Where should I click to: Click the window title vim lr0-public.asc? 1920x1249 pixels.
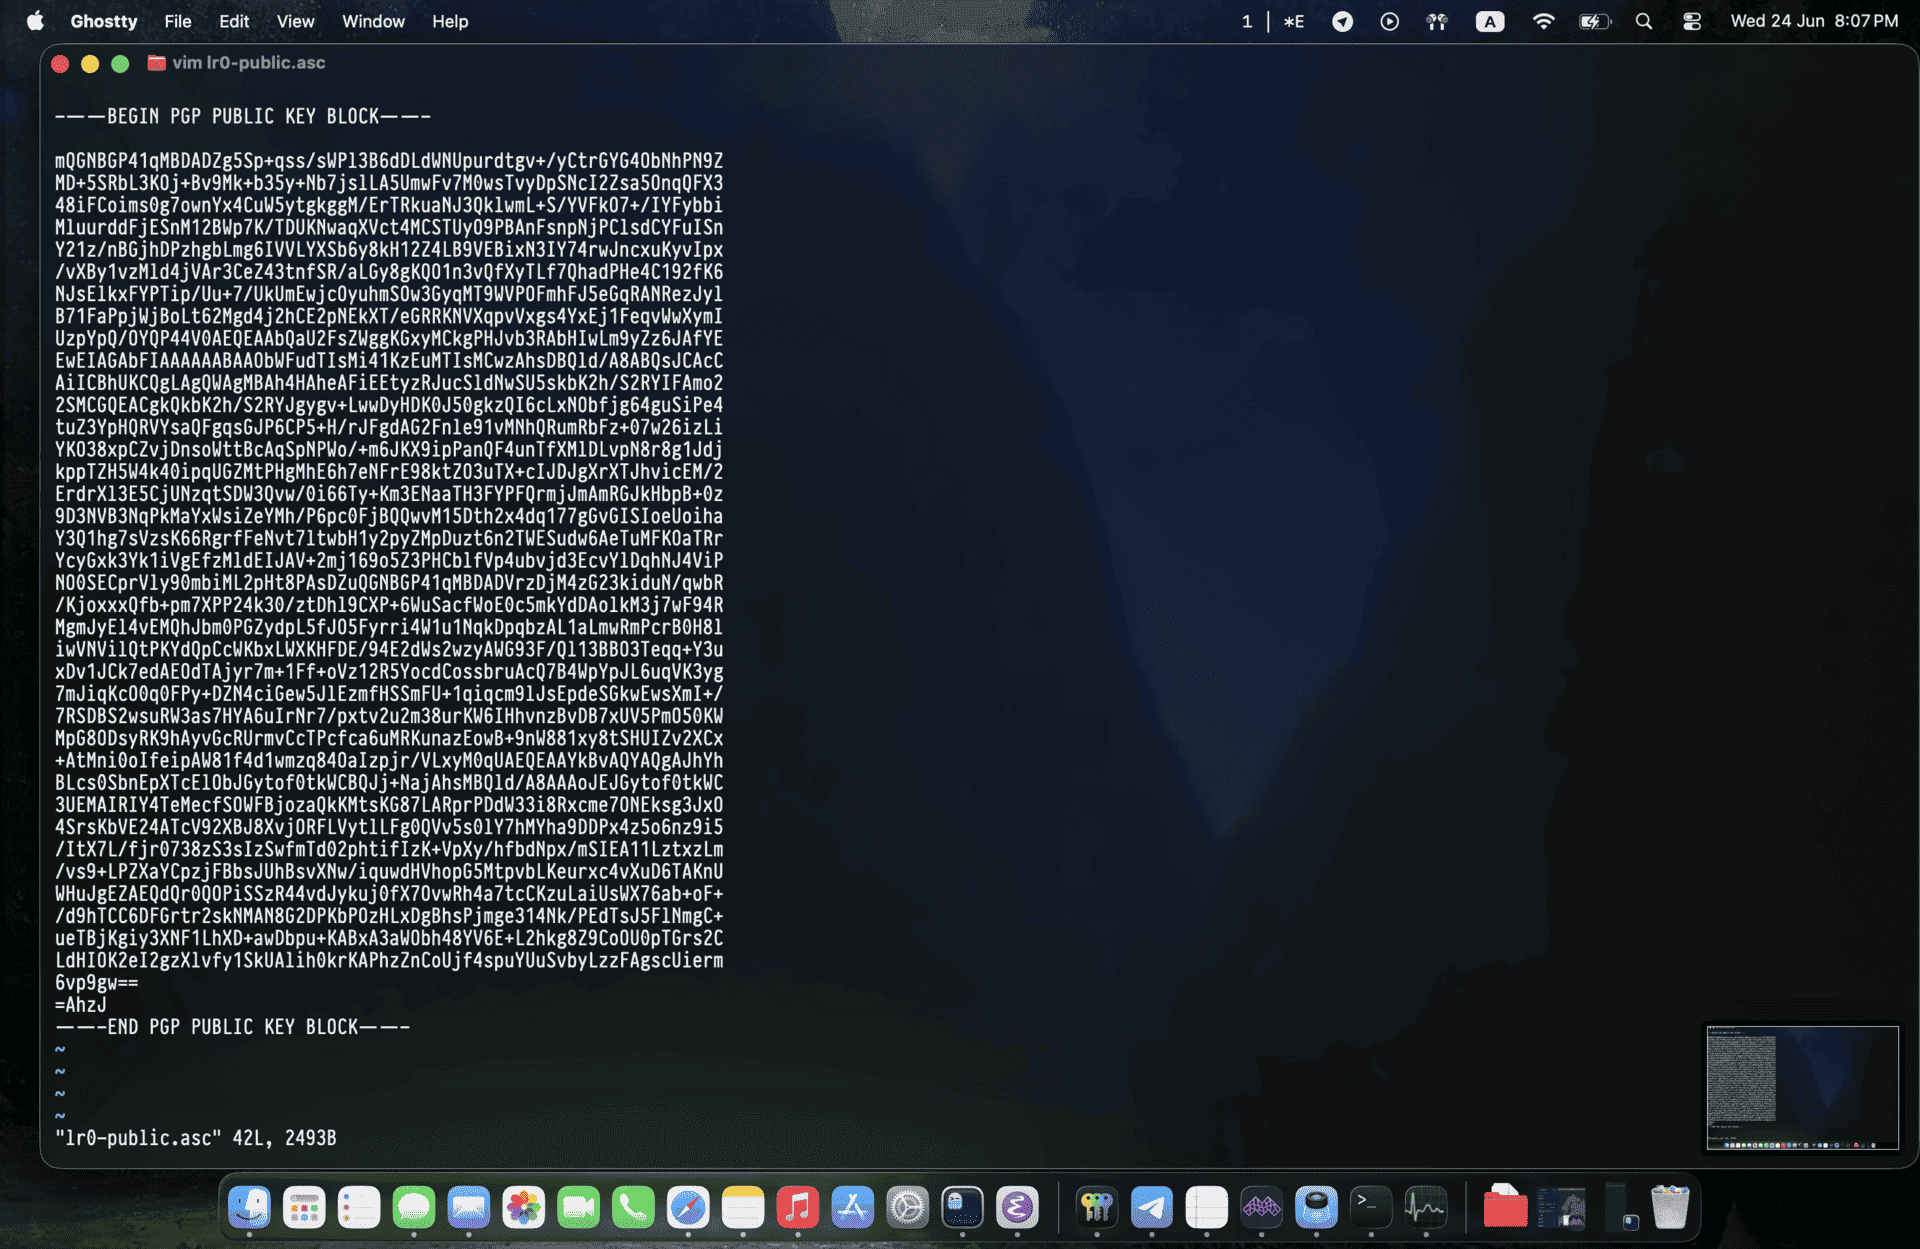(248, 63)
